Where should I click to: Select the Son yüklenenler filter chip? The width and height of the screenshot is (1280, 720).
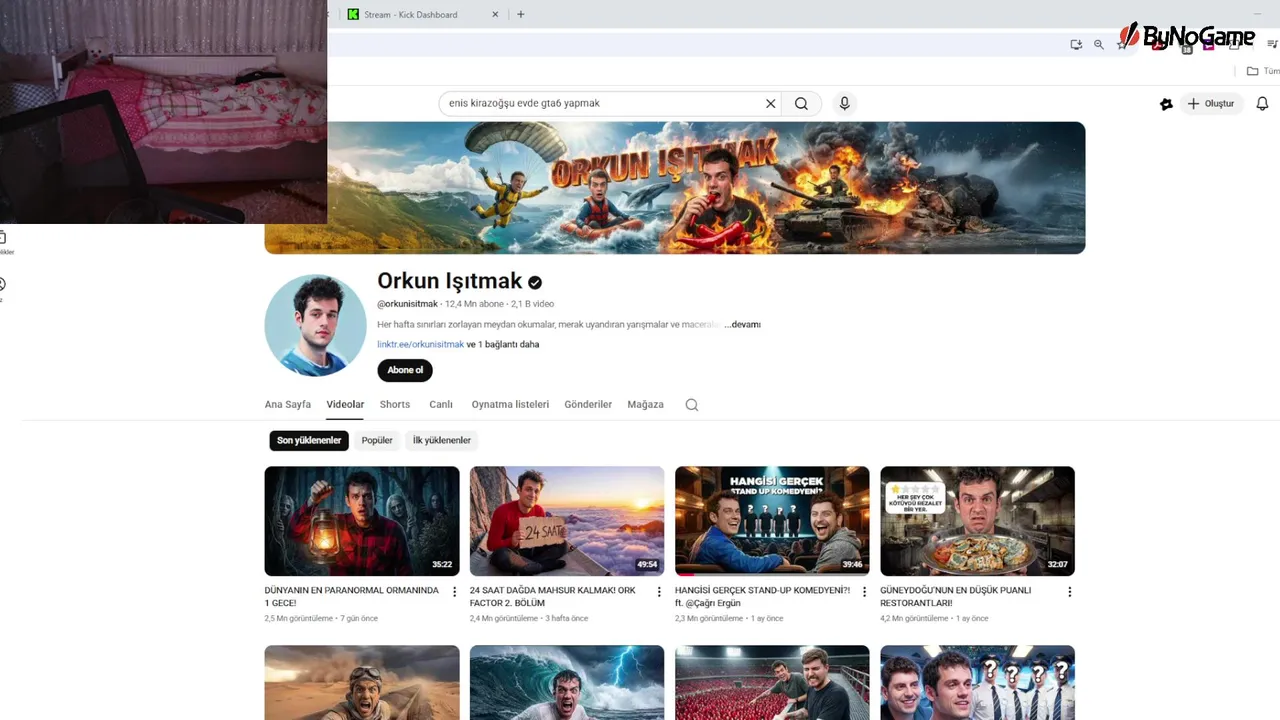point(309,440)
